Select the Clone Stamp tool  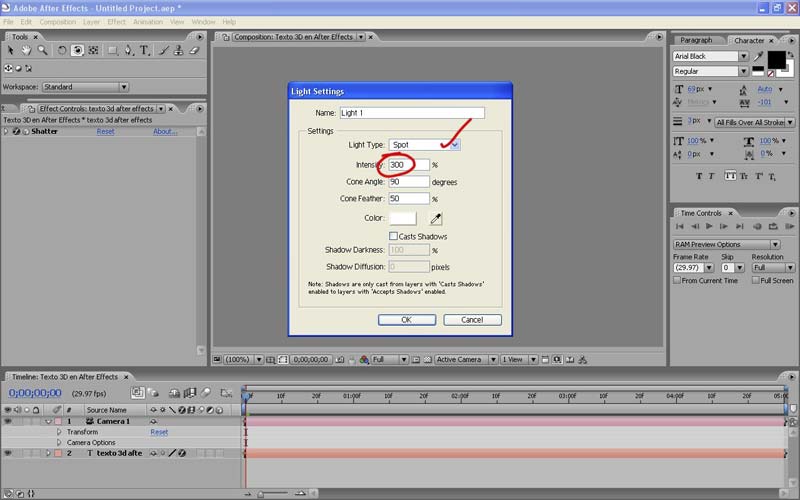pyautogui.click(x=179, y=50)
